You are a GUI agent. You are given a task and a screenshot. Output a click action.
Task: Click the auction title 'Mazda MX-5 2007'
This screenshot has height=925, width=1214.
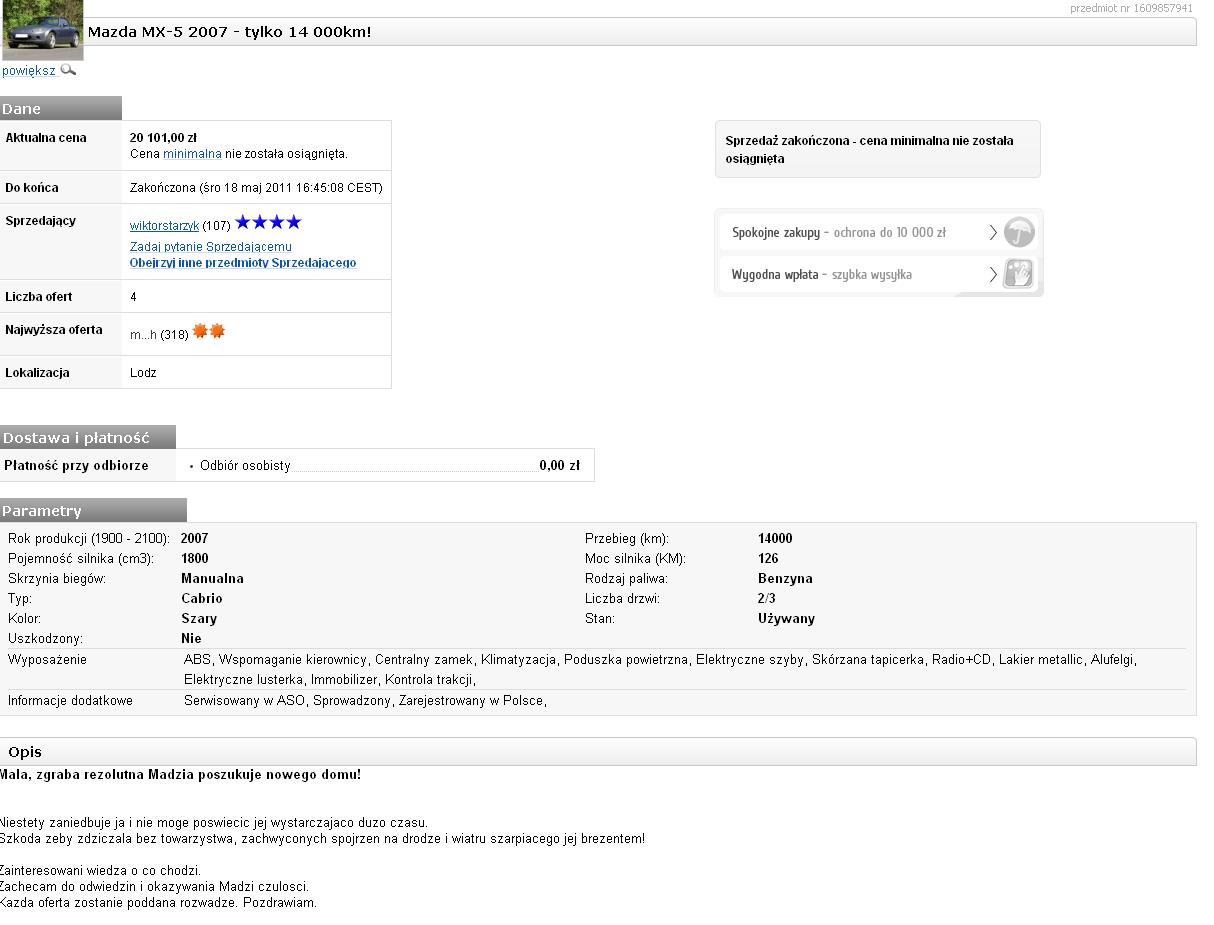pos(230,32)
